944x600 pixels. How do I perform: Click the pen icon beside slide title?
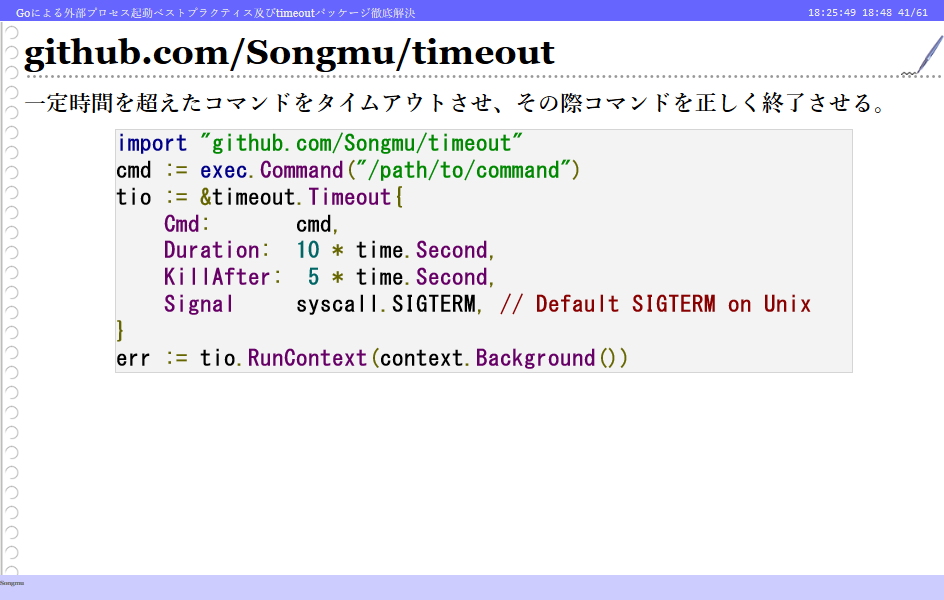tap(924, 55)
